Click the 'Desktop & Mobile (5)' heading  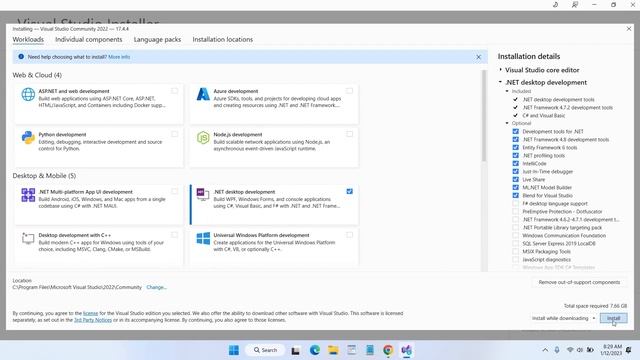point(44,176)
